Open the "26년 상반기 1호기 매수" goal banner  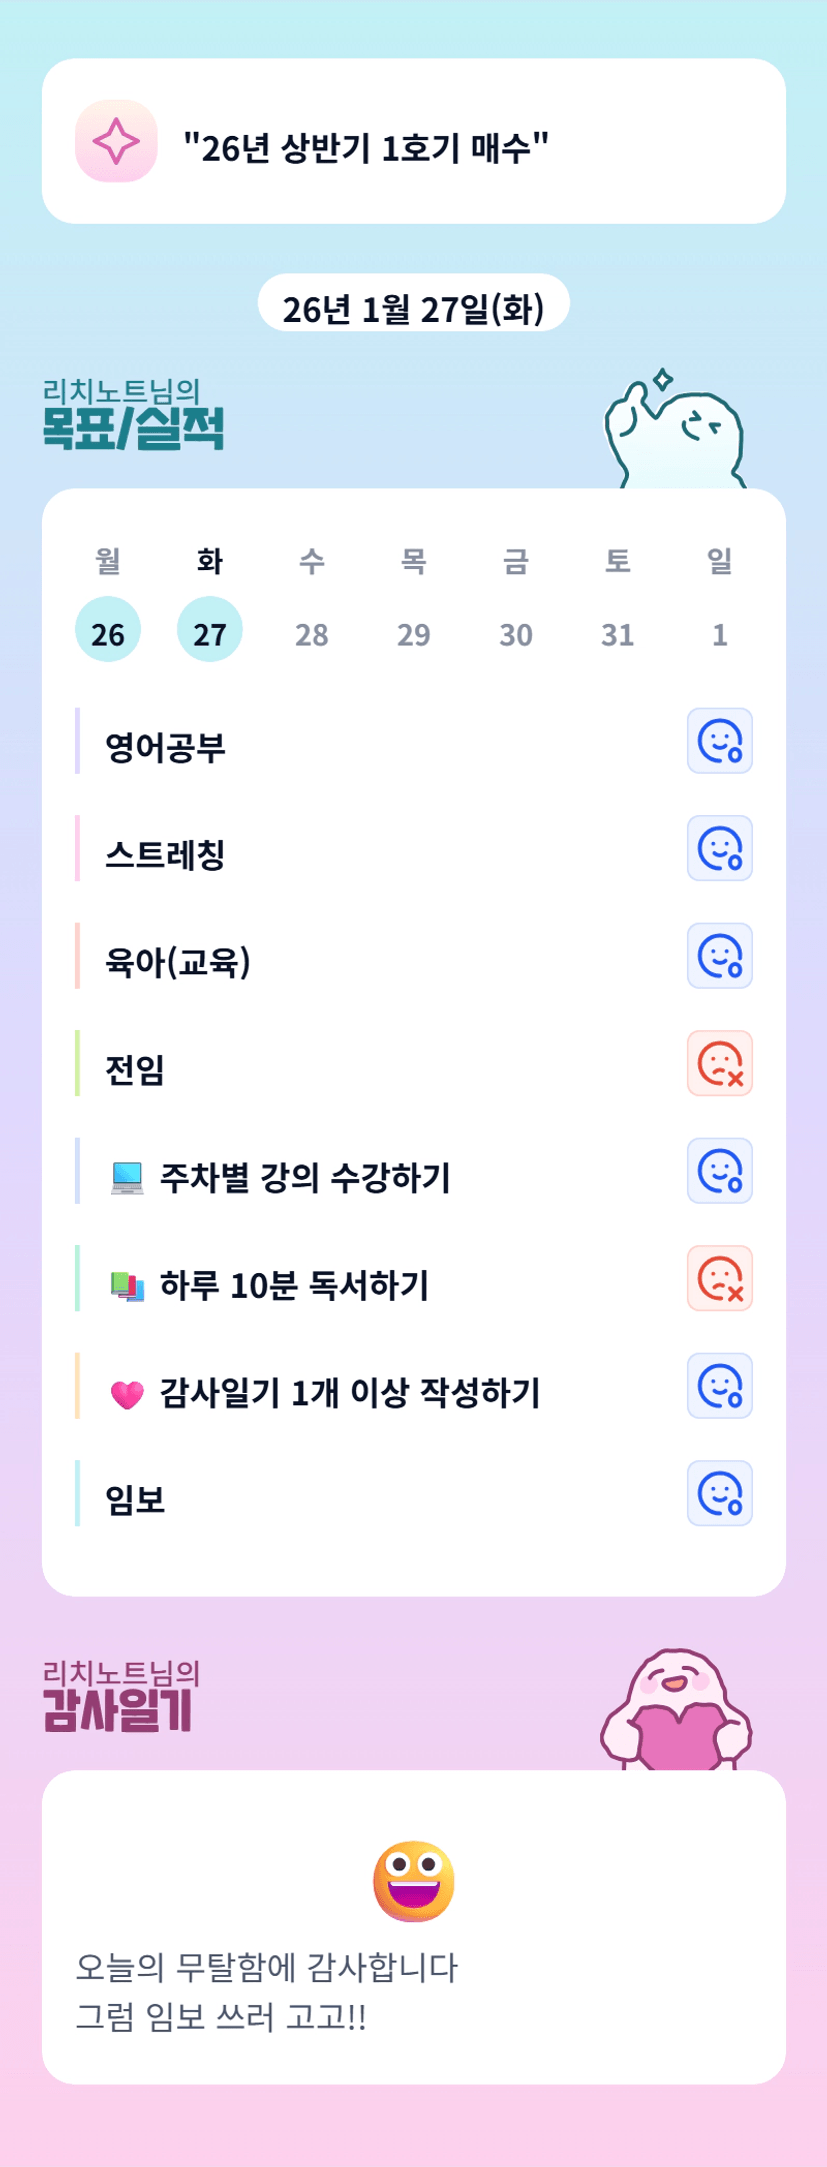coord(413,142)
